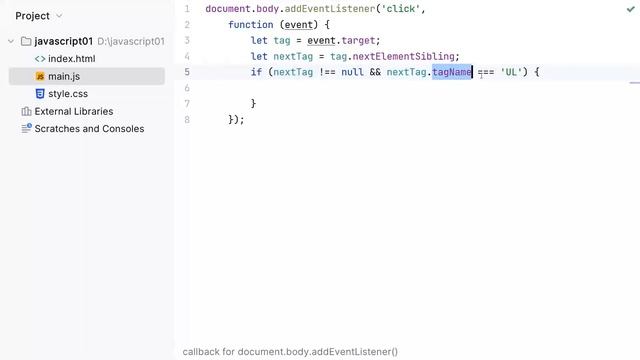
Task: Collapse the javascript01 project folder
Action: (x=11, y=41)
